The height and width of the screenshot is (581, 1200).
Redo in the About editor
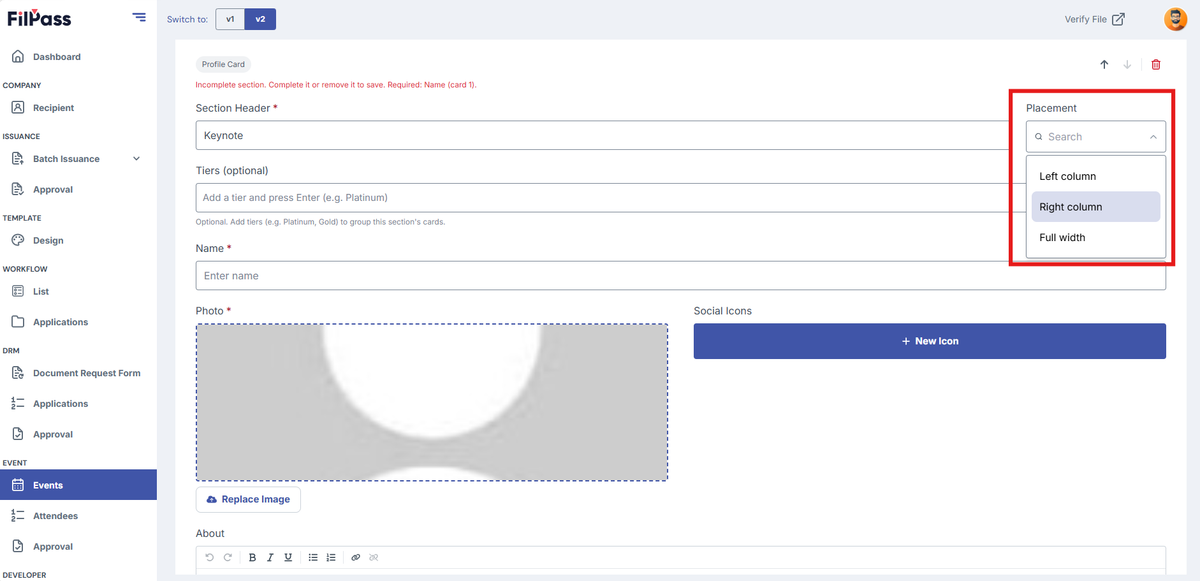227,557
